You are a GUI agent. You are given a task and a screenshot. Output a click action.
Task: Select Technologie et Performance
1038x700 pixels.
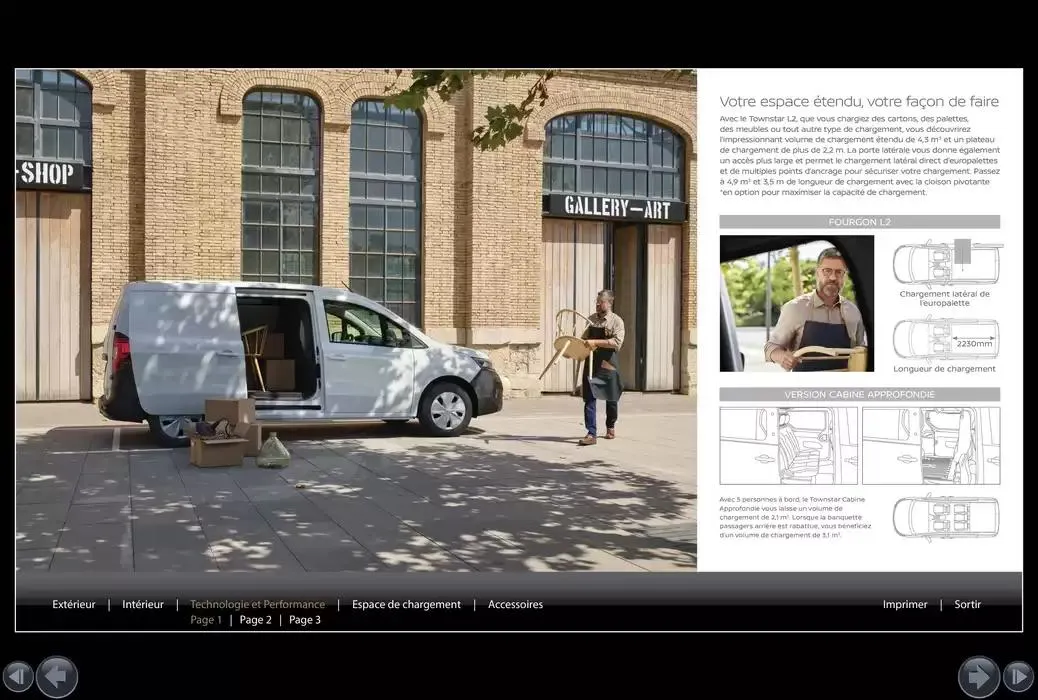[257, 604]
